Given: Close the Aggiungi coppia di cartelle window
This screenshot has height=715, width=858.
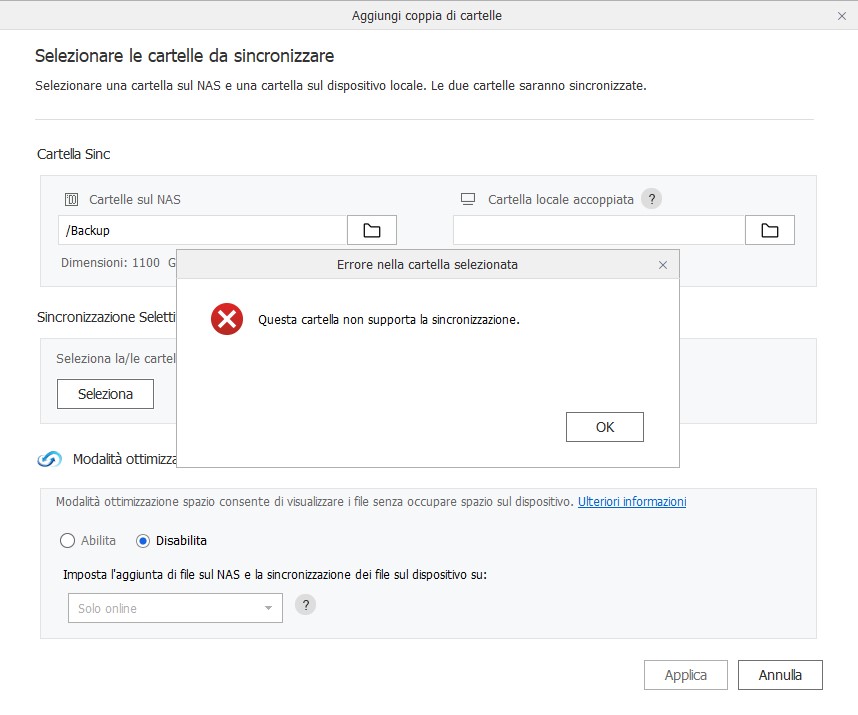Looking at the screenshot, I should [841, 16].
